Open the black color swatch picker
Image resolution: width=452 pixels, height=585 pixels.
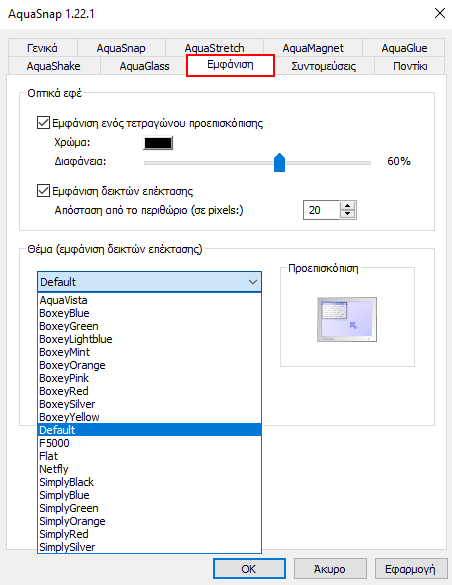click(158, 143)
